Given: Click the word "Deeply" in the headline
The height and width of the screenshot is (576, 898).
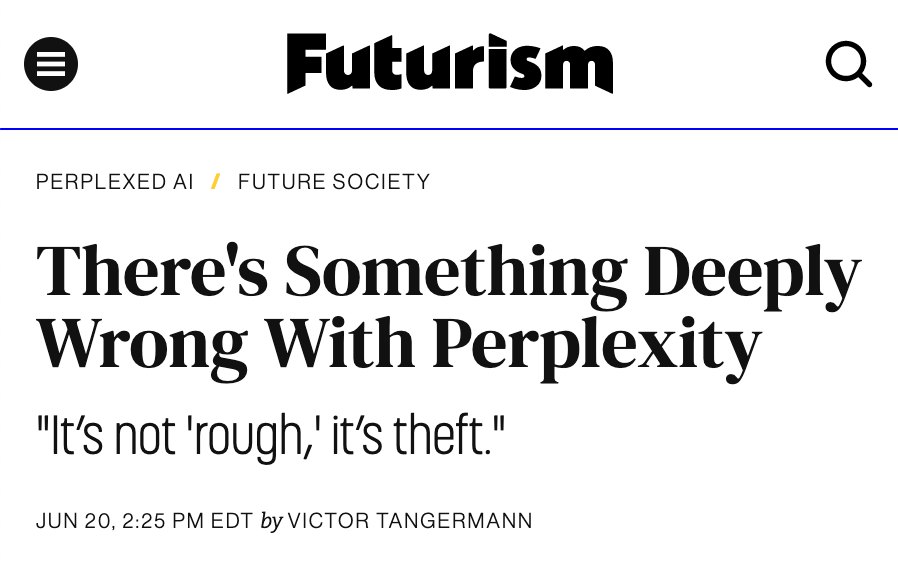Looking at the screenshot, I should pos(752,272).
